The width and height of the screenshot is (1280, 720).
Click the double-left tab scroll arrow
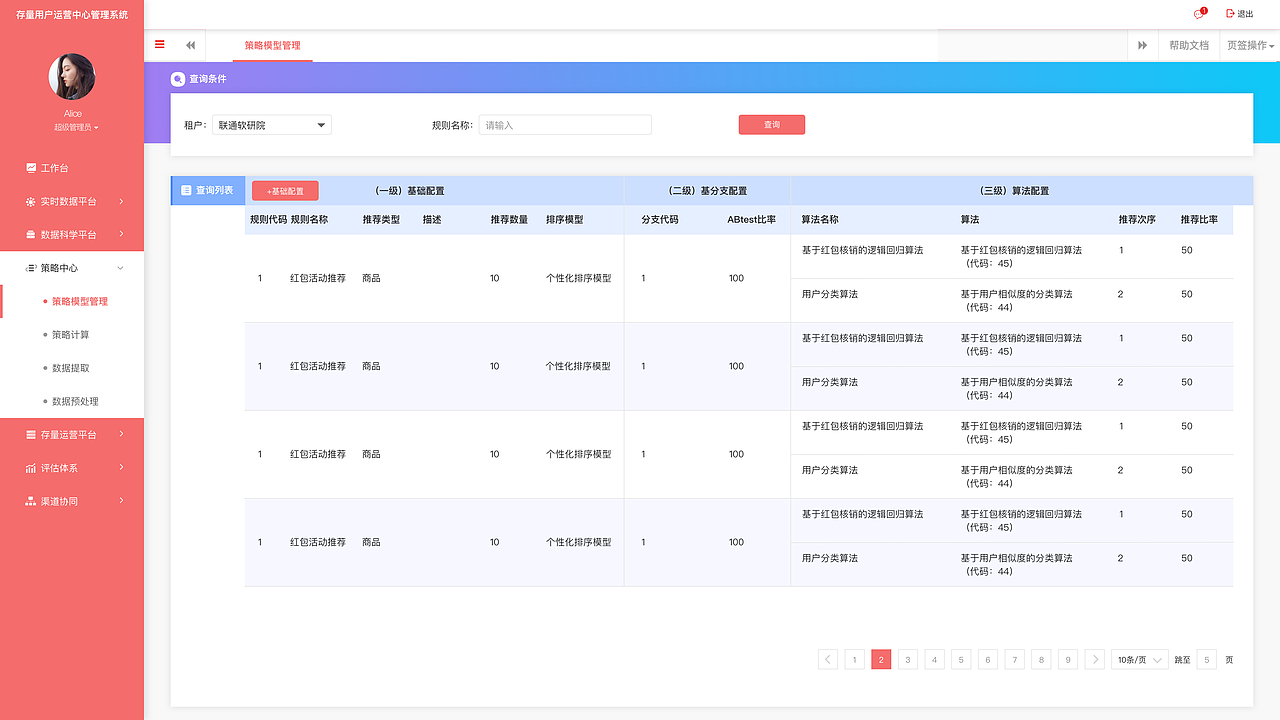[190, 45]
